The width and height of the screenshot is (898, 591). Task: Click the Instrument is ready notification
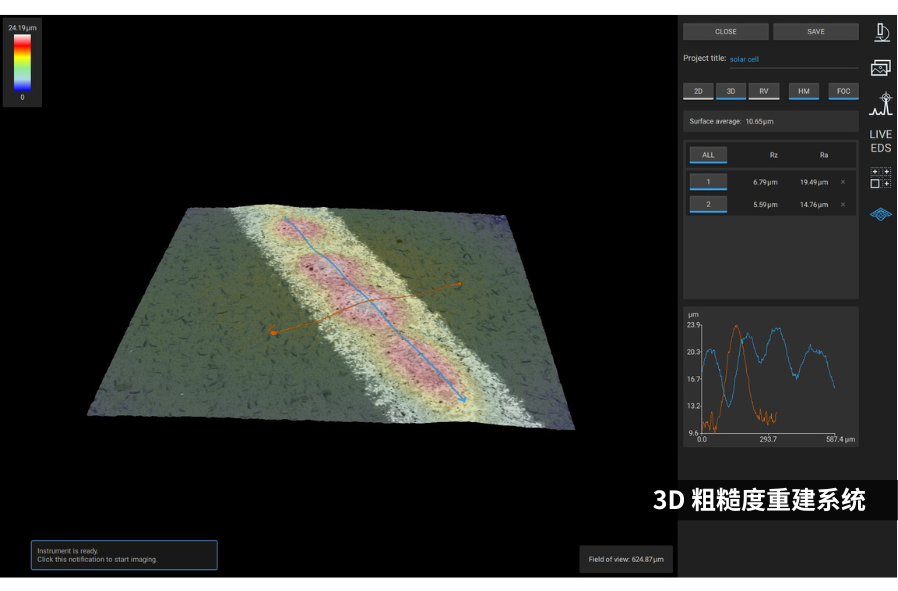tap(124, 555)
